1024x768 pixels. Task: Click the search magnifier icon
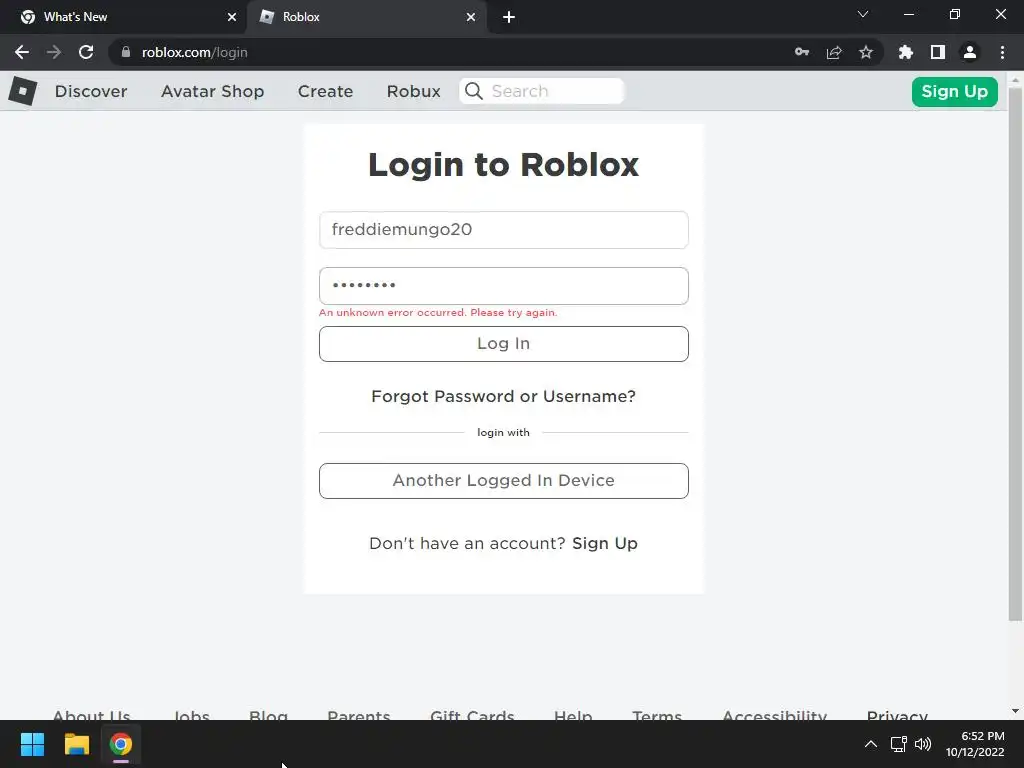474,91
